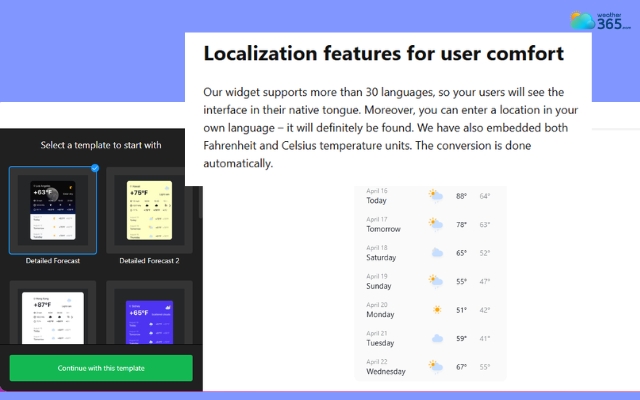Click the partly cloudy icon for Today

tap(436, 196)
